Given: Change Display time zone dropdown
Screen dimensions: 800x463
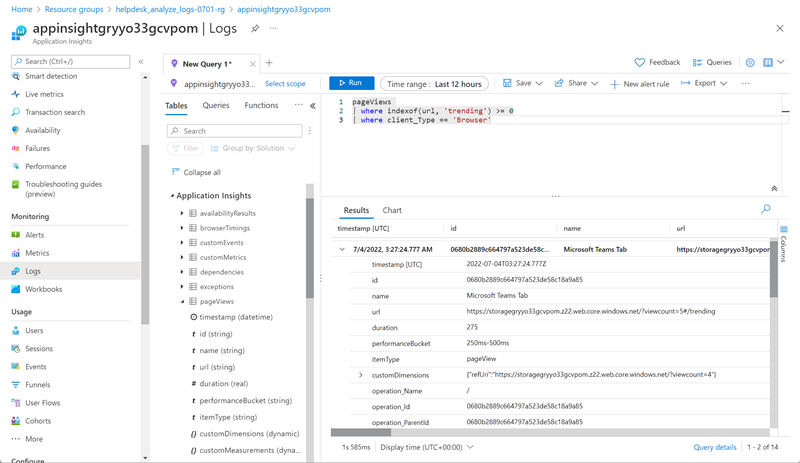Looking at the screenshot, I should 427,447.
